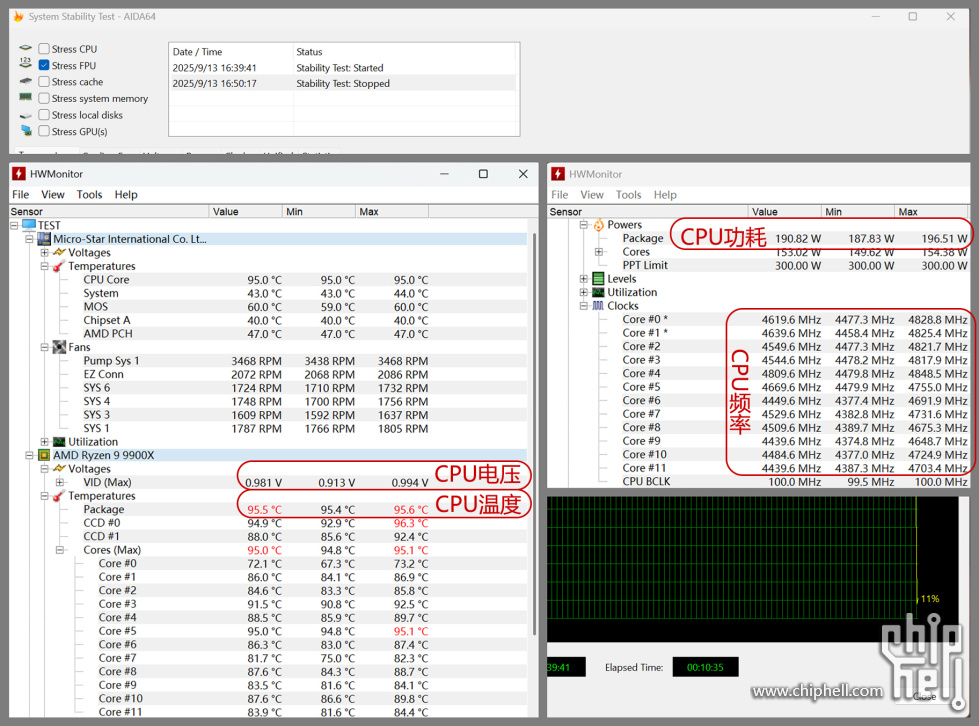
Task: Enable the Stress GPU(s) checkbox
Action: pyautogui.click(x=44, y=131)
